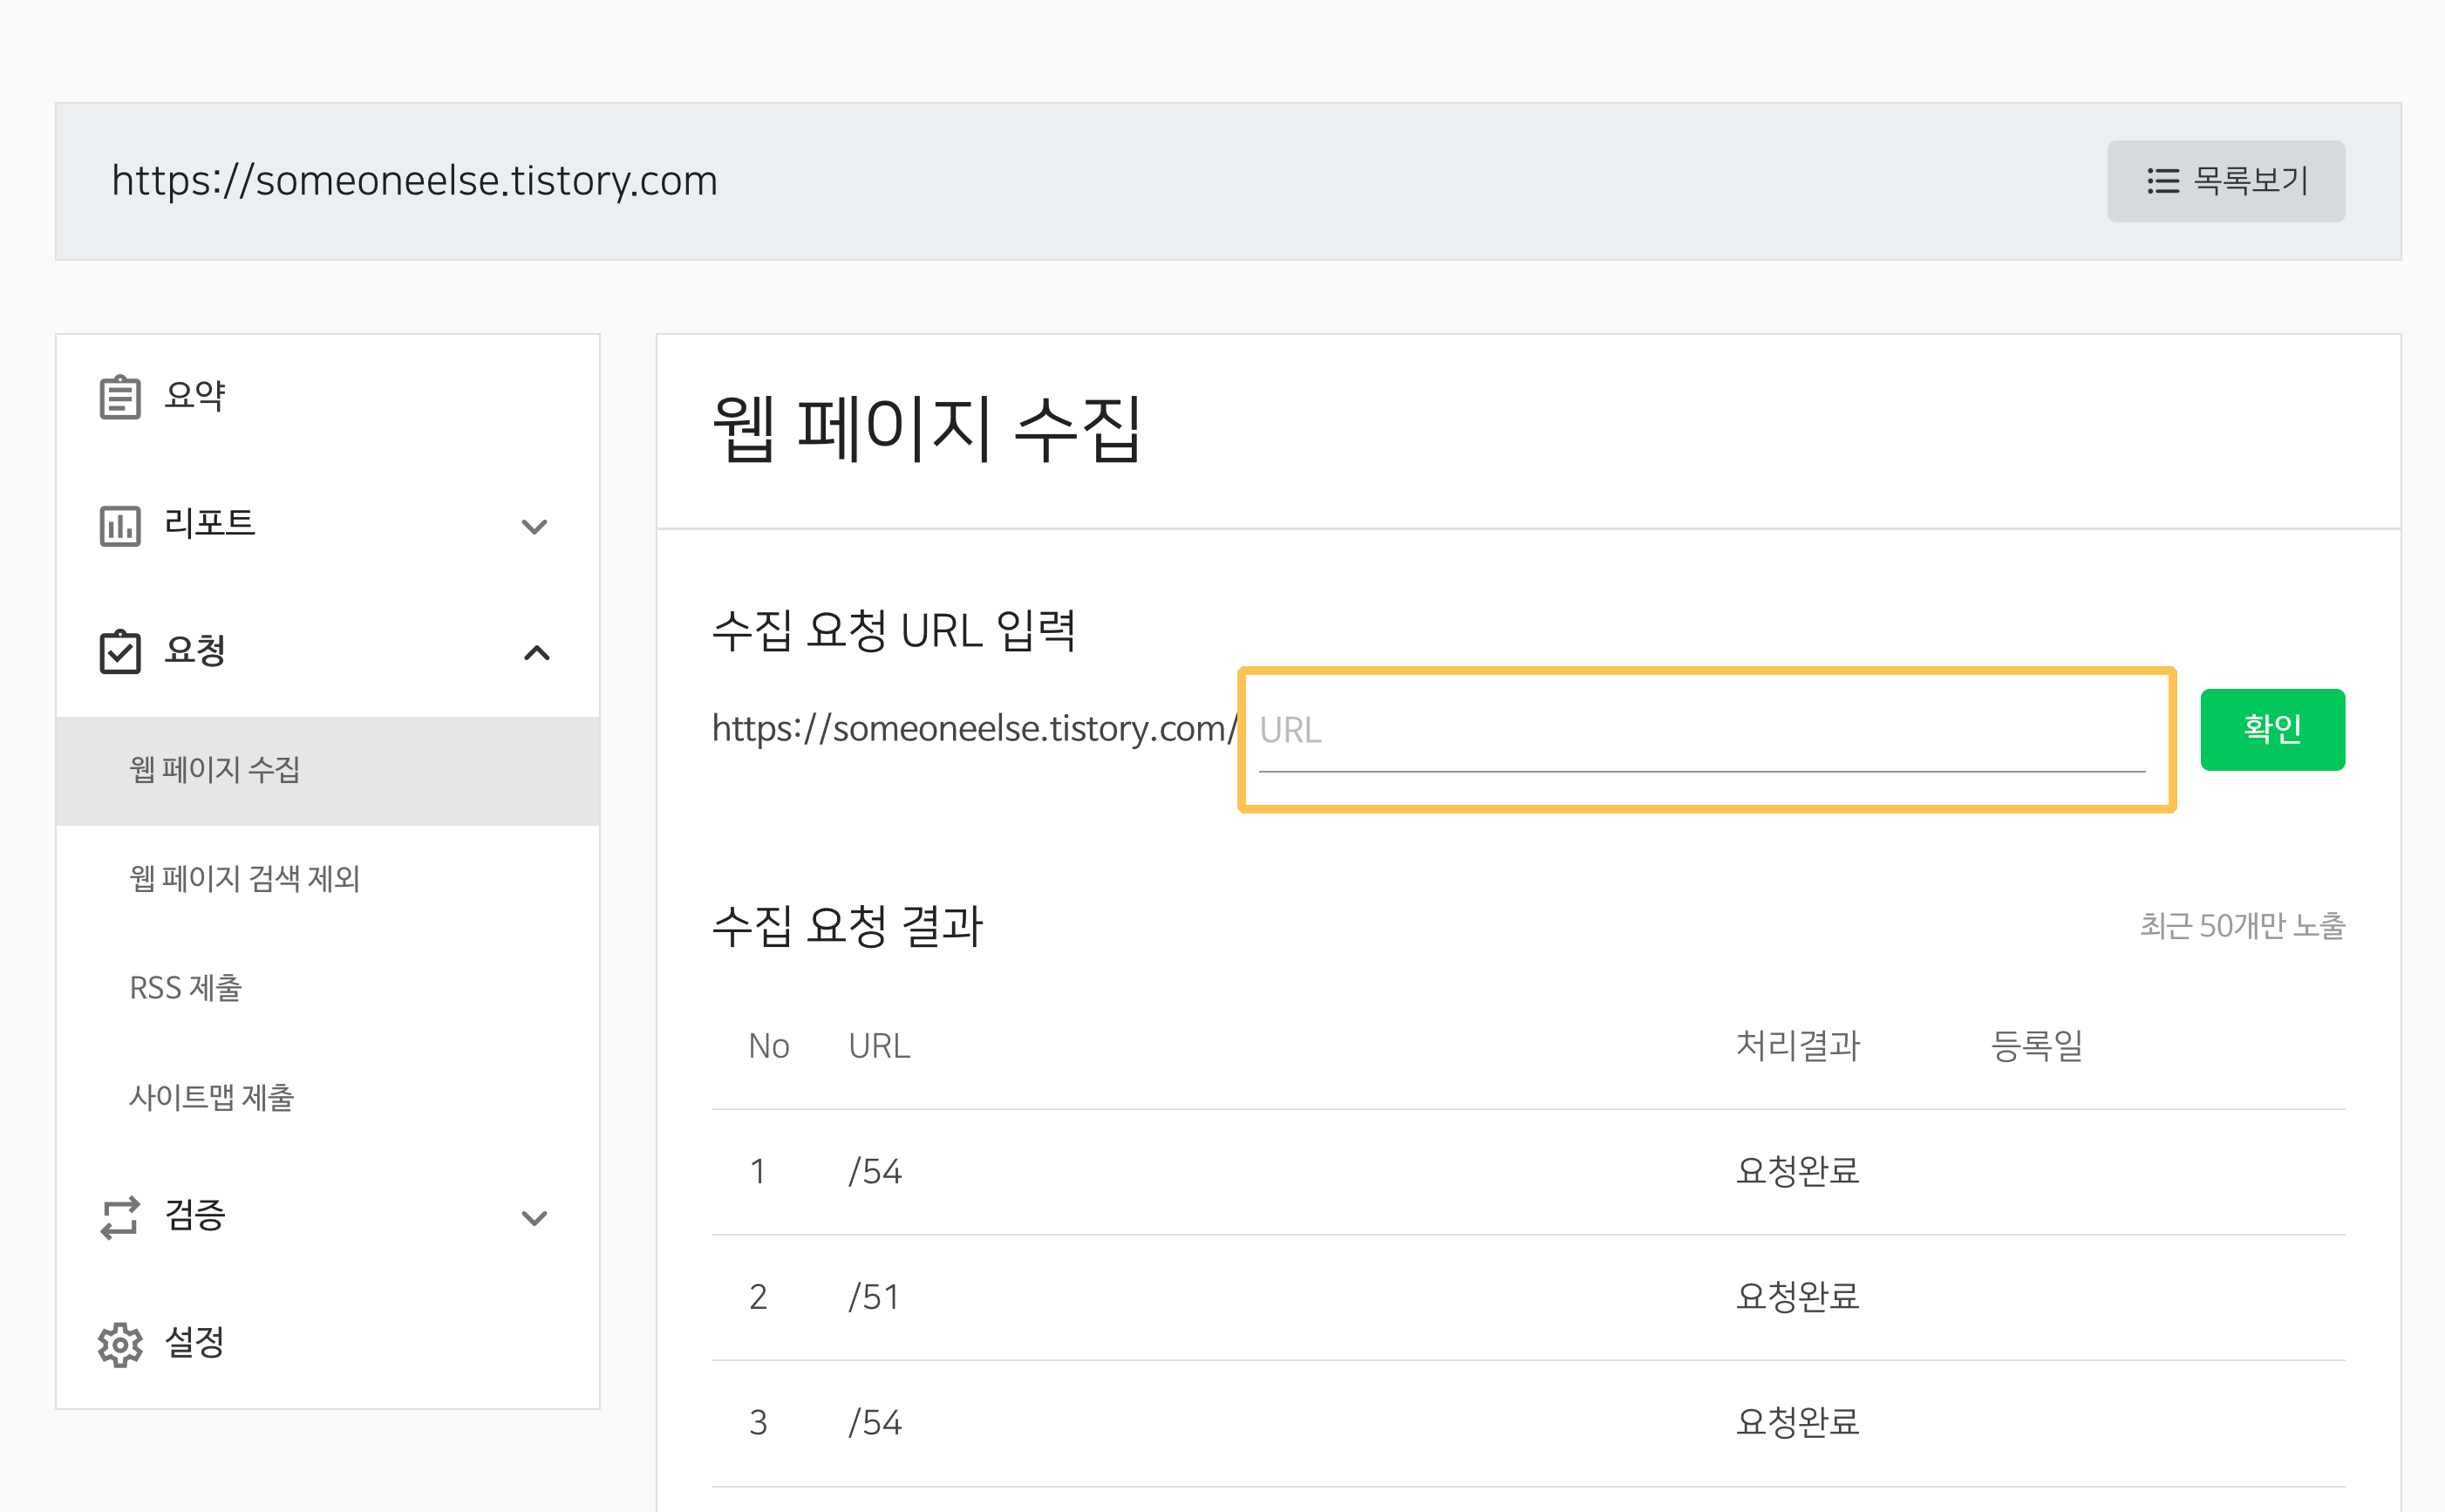Click the gear icon beside 설정
The image size is (2445, 1512).
(x=120, y=1344)
